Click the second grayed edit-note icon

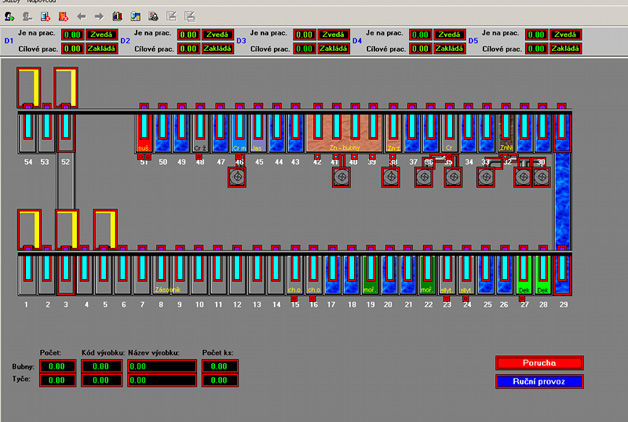(189, 16)
